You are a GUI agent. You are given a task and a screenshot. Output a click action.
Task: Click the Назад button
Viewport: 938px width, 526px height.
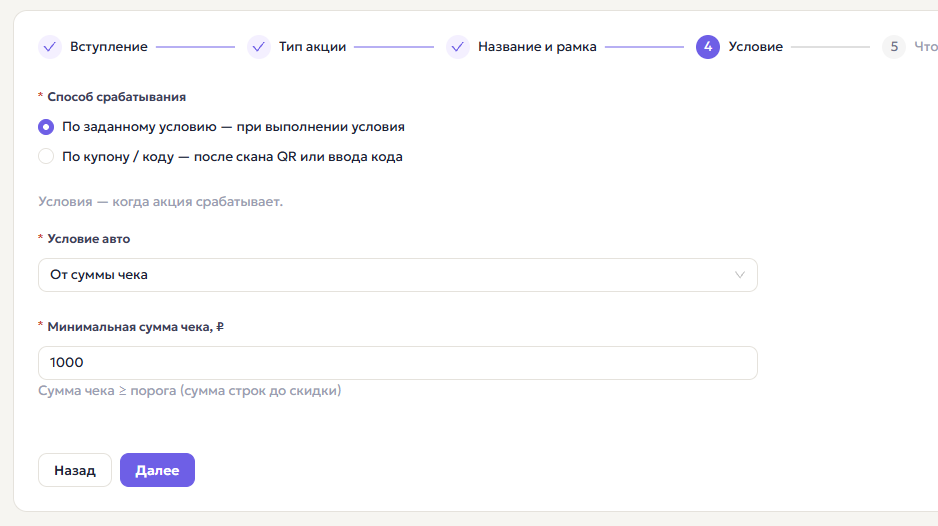click(x=75, y=470)
